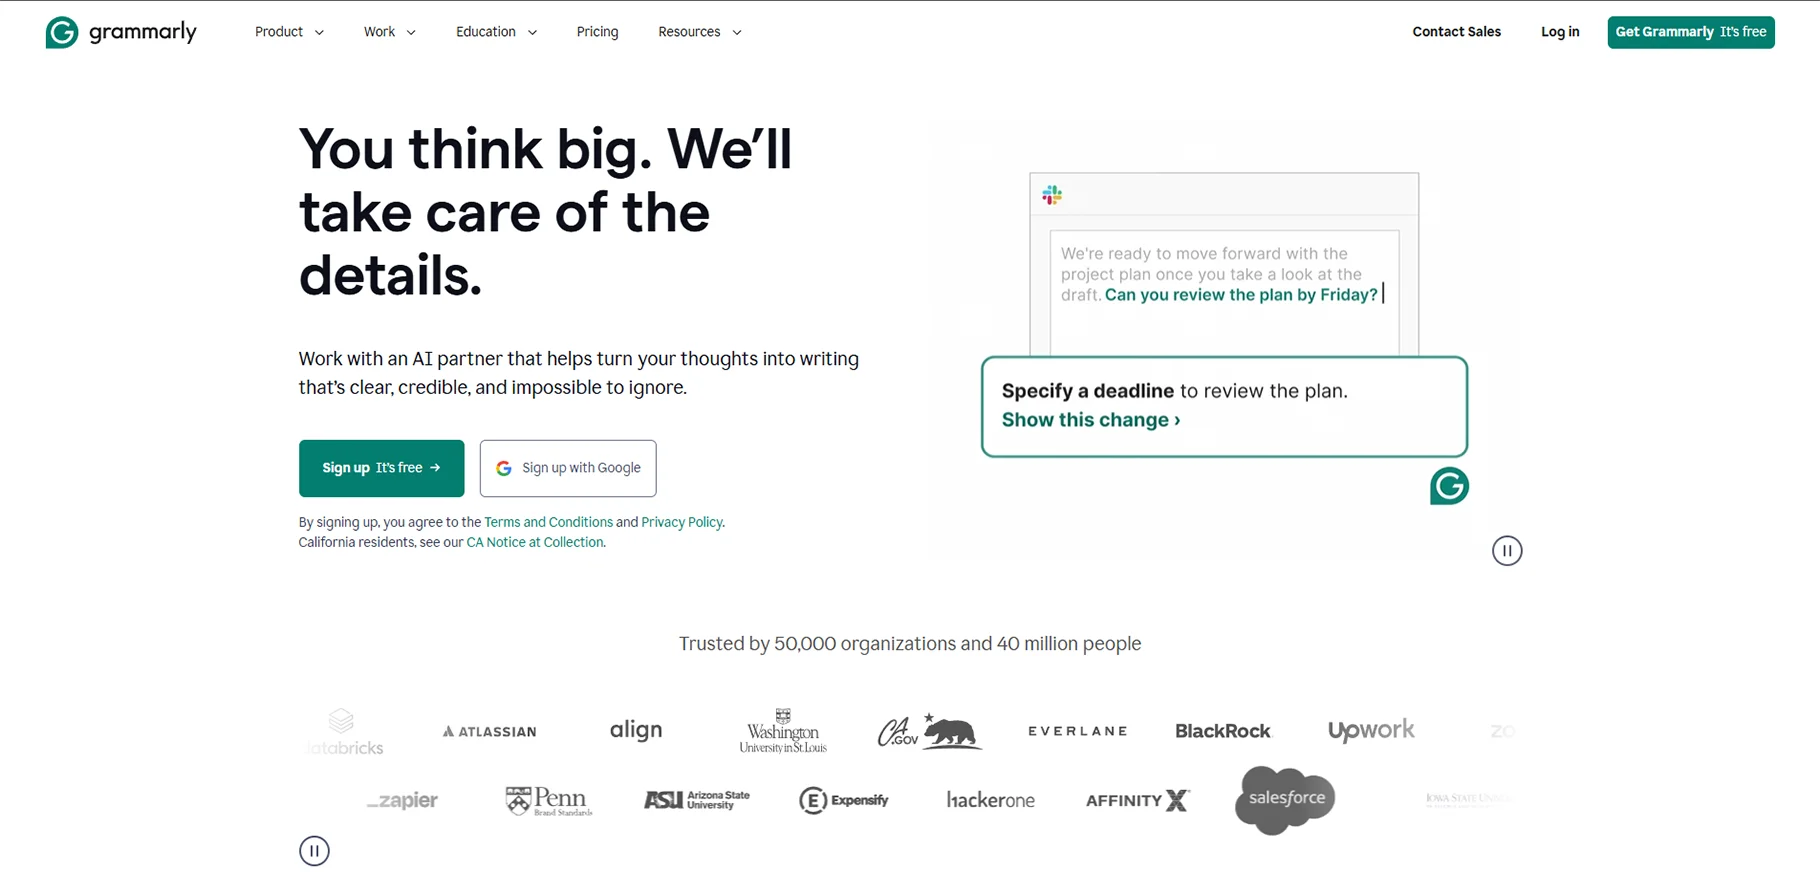Click the Slack icon in demo window

[1052, 195]
